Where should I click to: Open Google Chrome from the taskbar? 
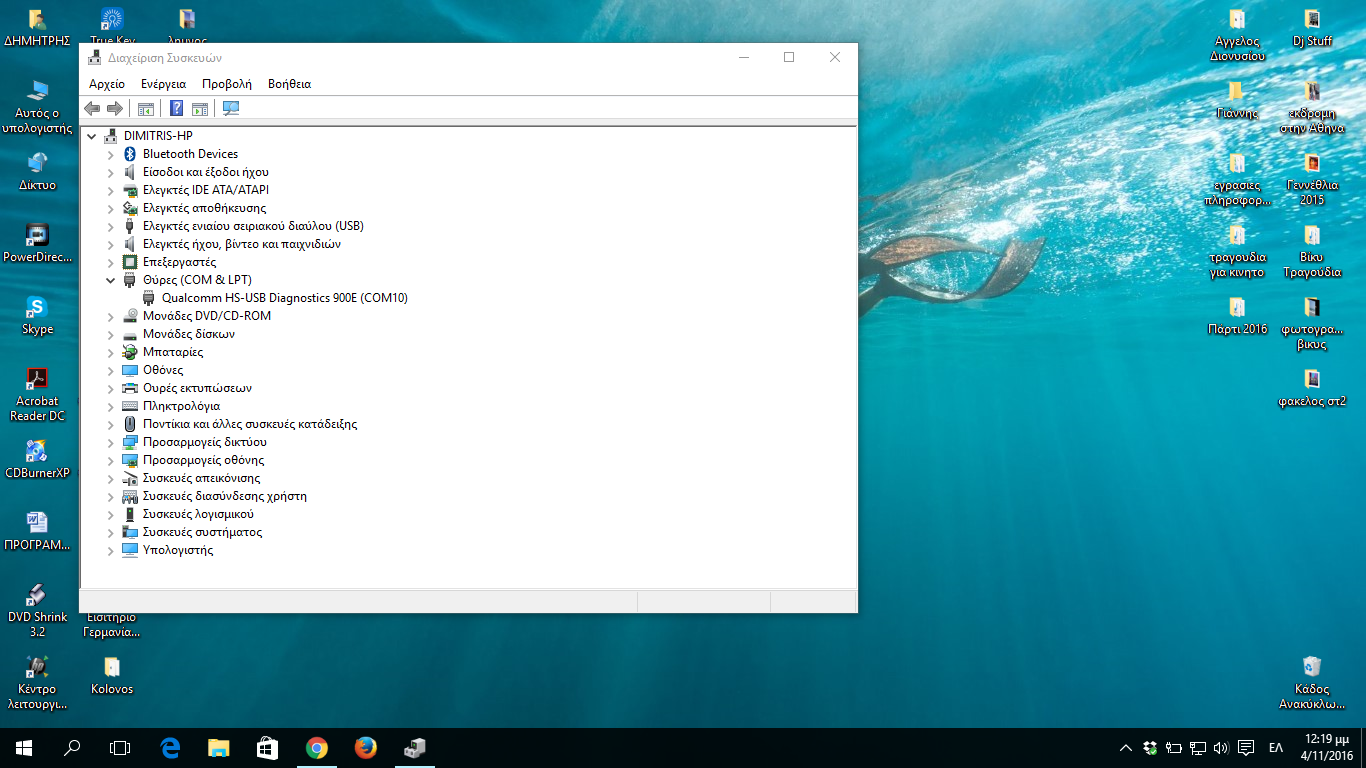pos(317,748)
